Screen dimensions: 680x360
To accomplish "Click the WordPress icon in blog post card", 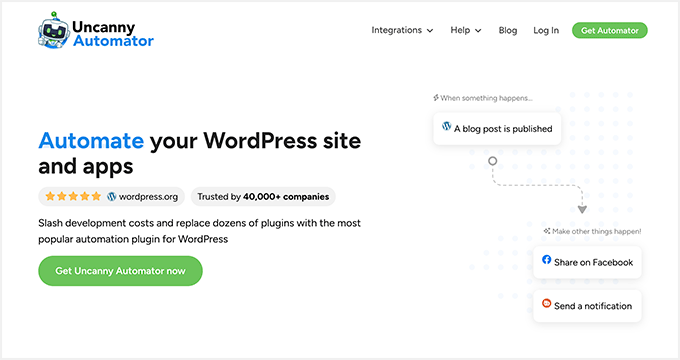I will click(x=447, y=126).
